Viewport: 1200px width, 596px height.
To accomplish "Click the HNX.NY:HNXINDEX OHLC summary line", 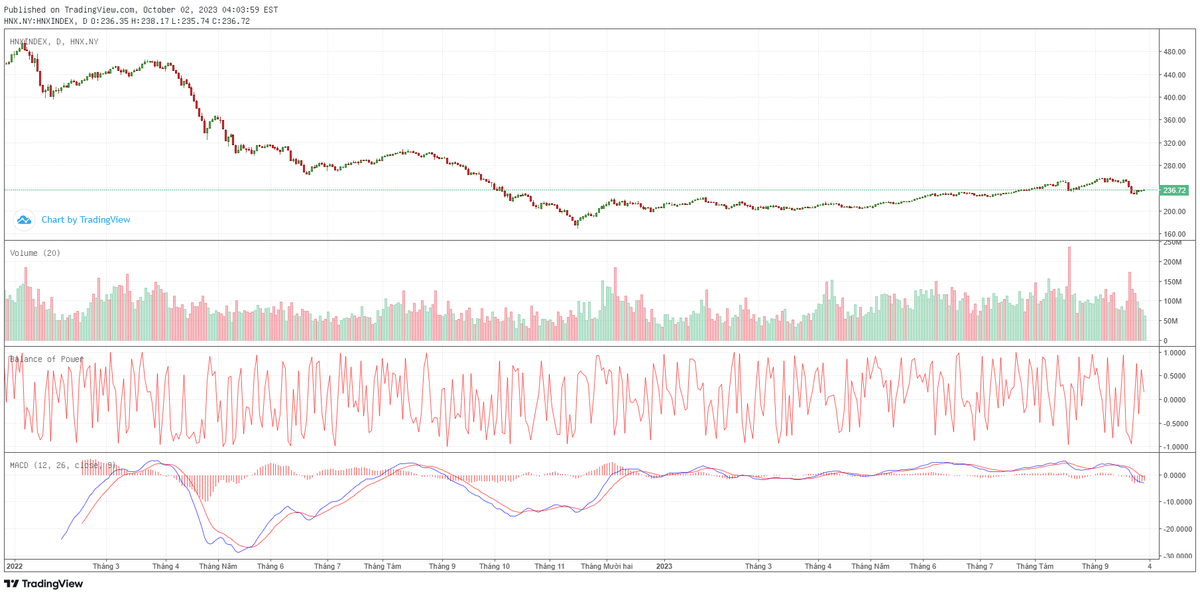I will [x=126, y=21].
